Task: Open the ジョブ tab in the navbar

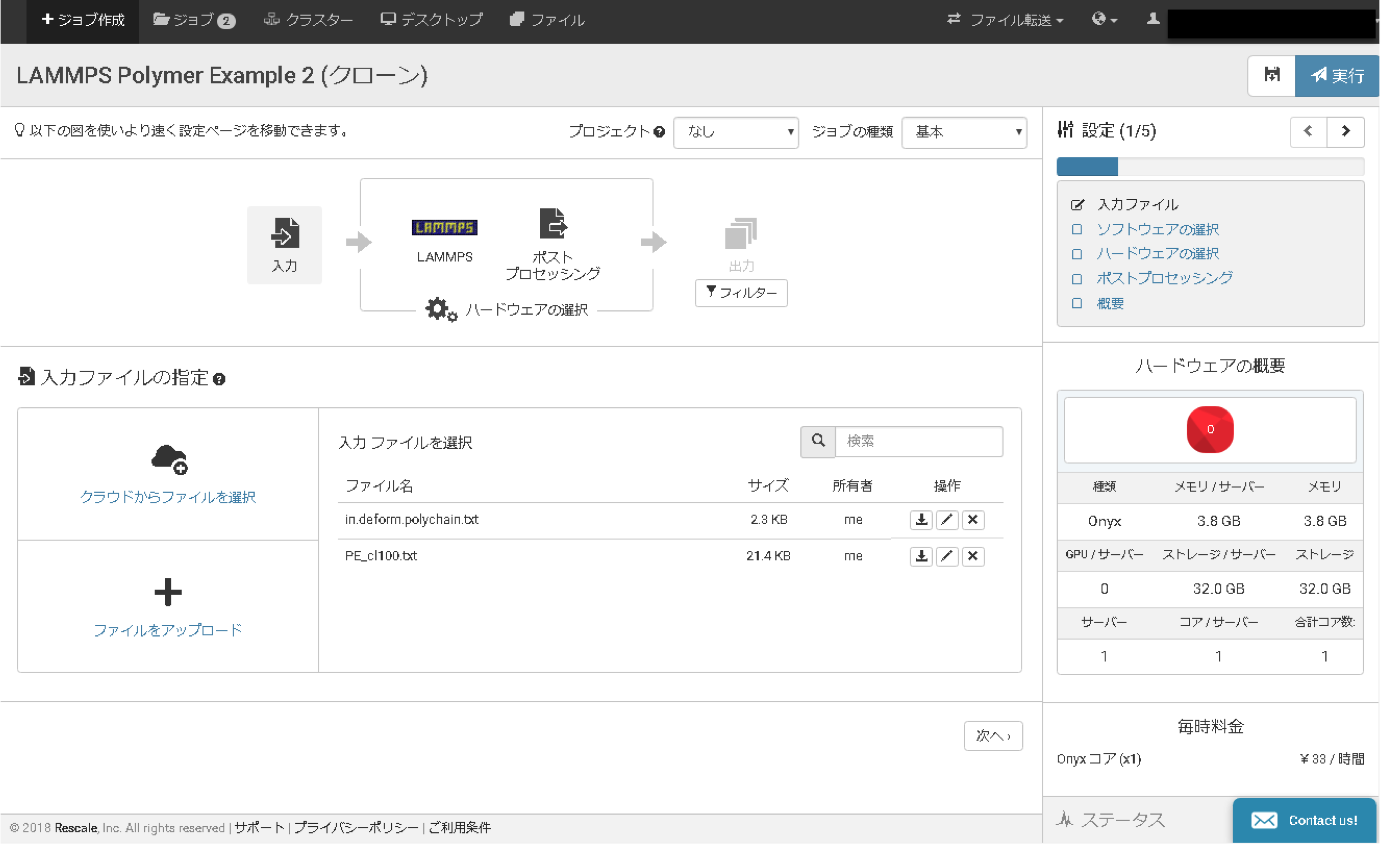Action: [194, 20]
